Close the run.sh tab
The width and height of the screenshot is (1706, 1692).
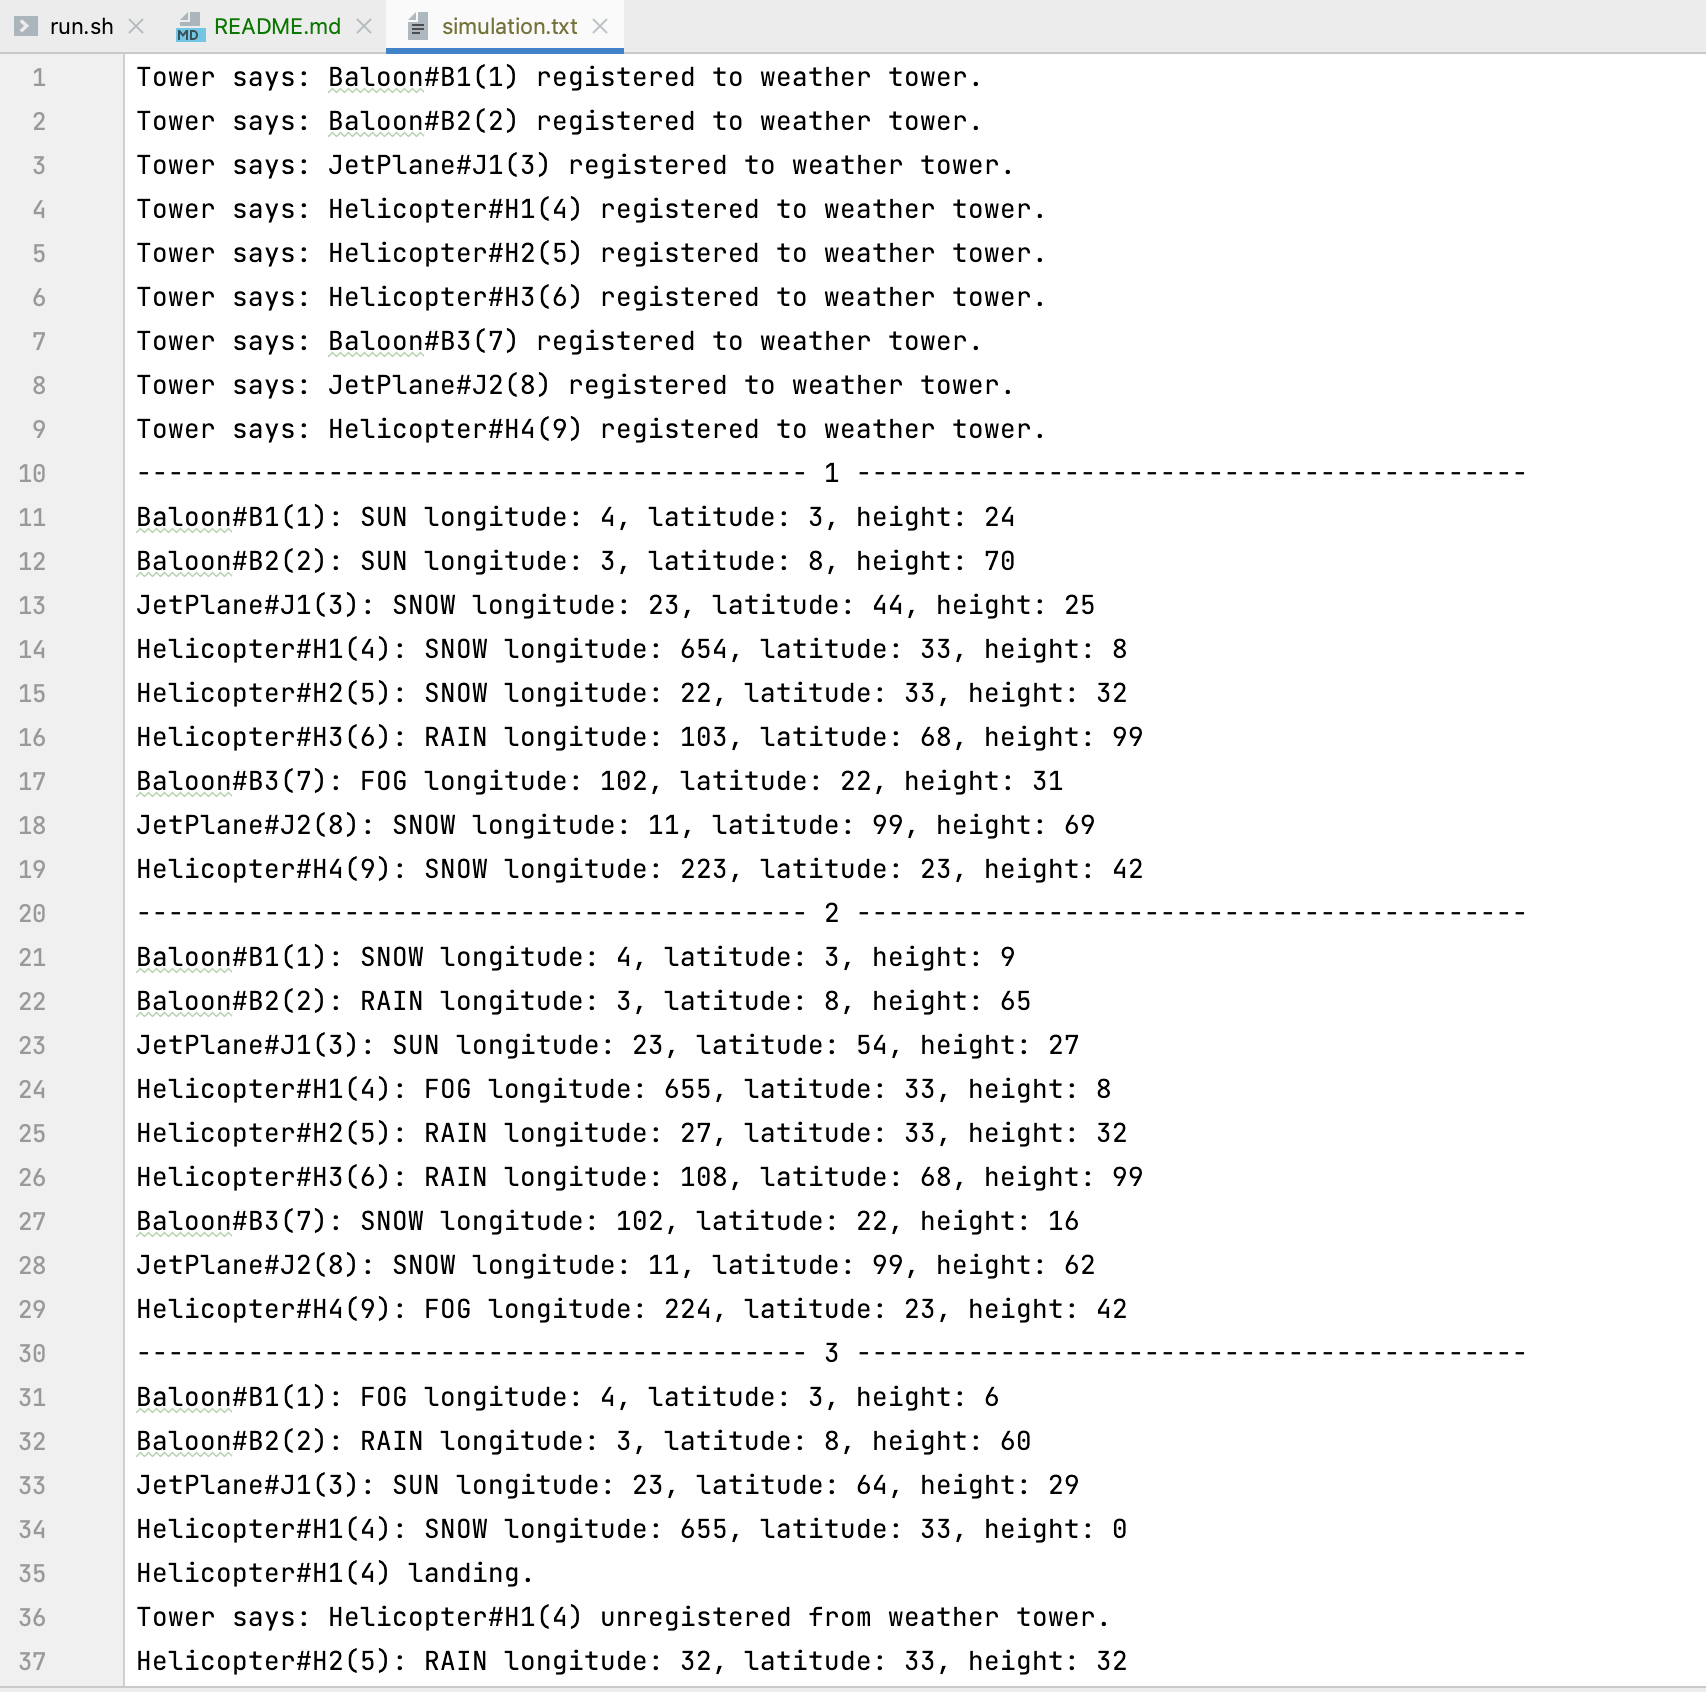coord(137,26)
